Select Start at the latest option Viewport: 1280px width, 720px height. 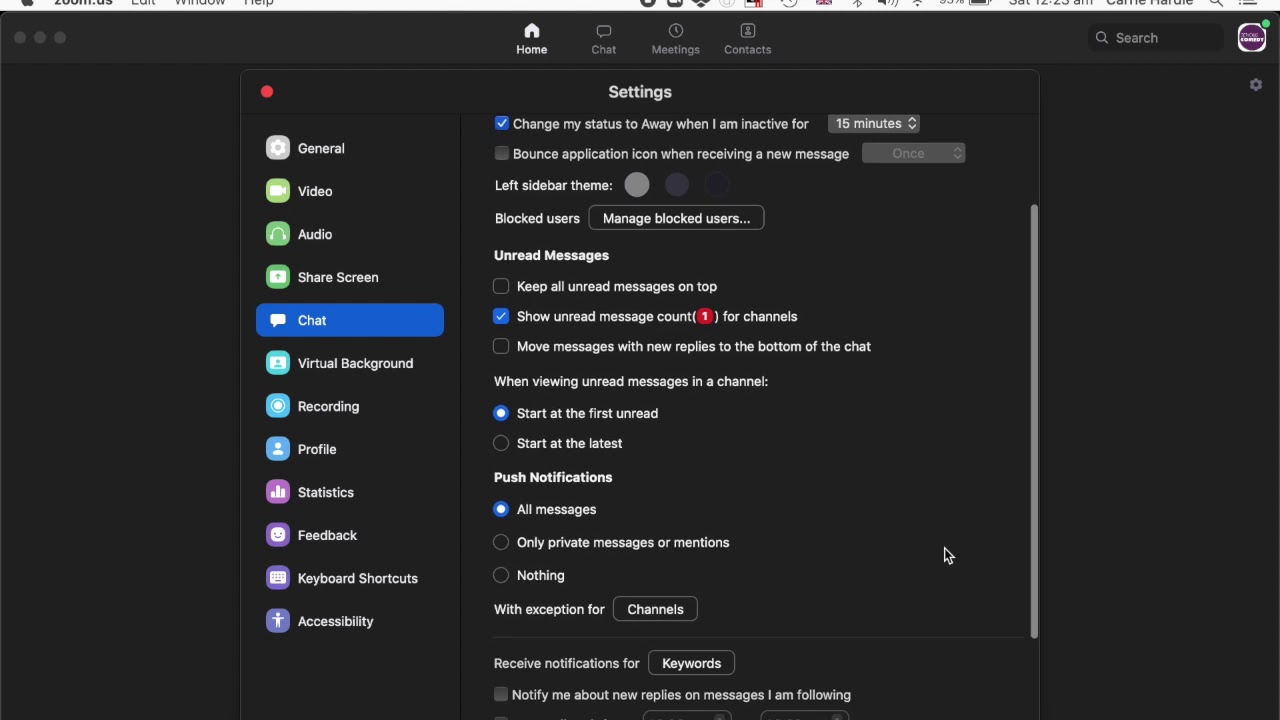pyautogui.click(x=501, y=443)
